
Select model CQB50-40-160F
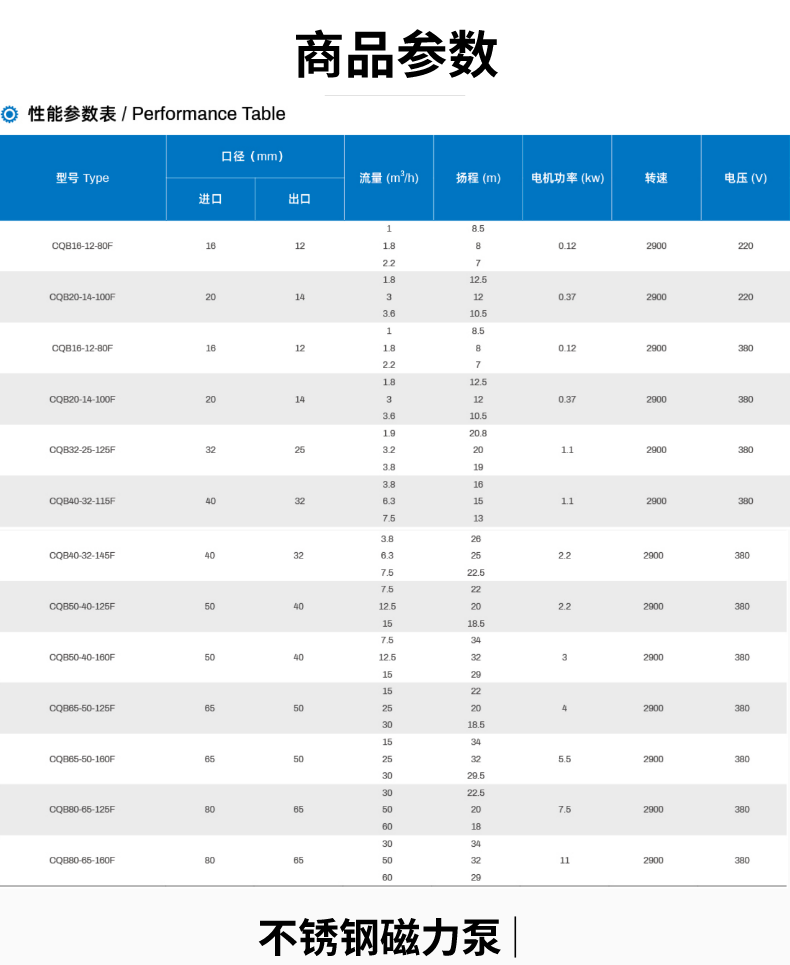[82, 657]
